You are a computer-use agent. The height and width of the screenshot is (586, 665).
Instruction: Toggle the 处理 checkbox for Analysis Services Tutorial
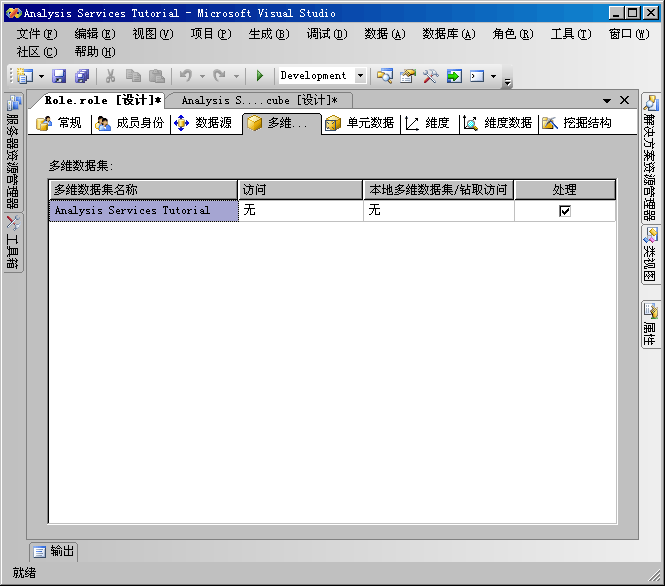click(x=565, y=211)
